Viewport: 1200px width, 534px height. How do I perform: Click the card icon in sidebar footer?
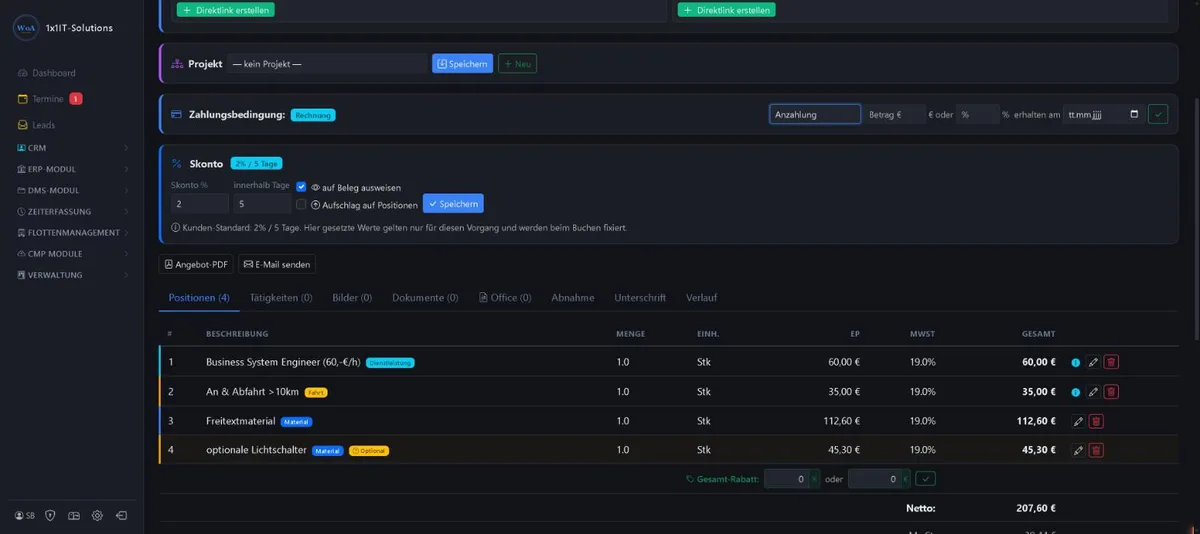click(74, 516)
